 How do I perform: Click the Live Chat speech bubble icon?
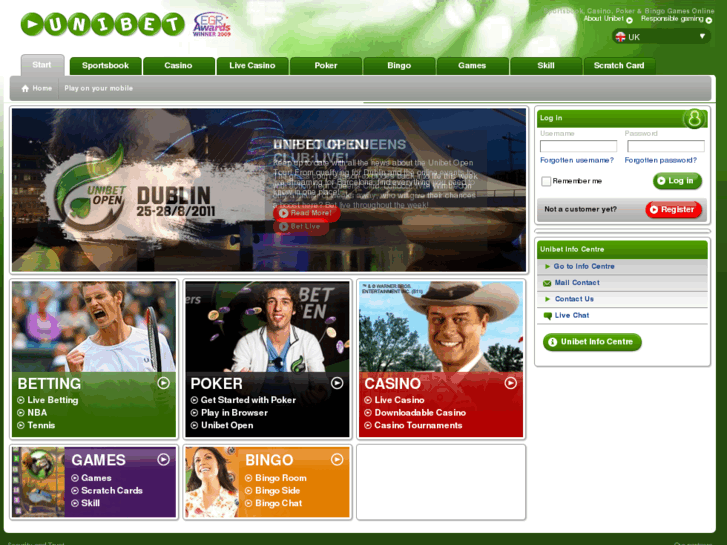coord(548,316)
